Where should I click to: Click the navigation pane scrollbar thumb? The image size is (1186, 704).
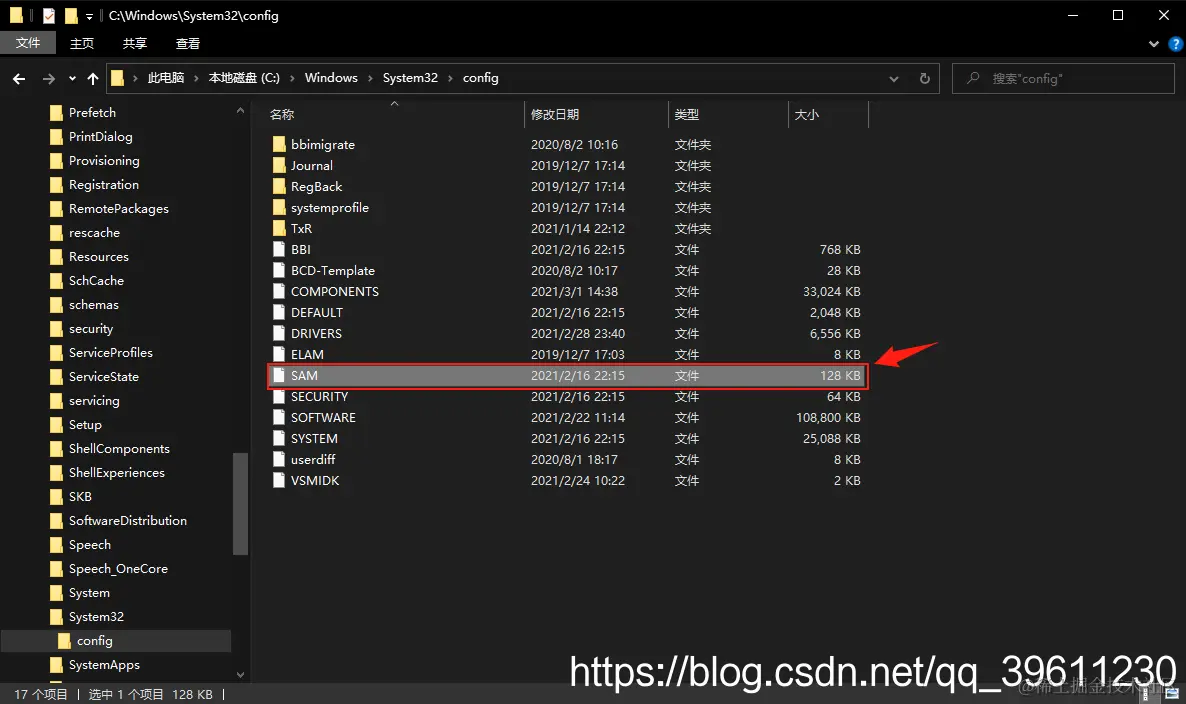(x=241, y=504)
